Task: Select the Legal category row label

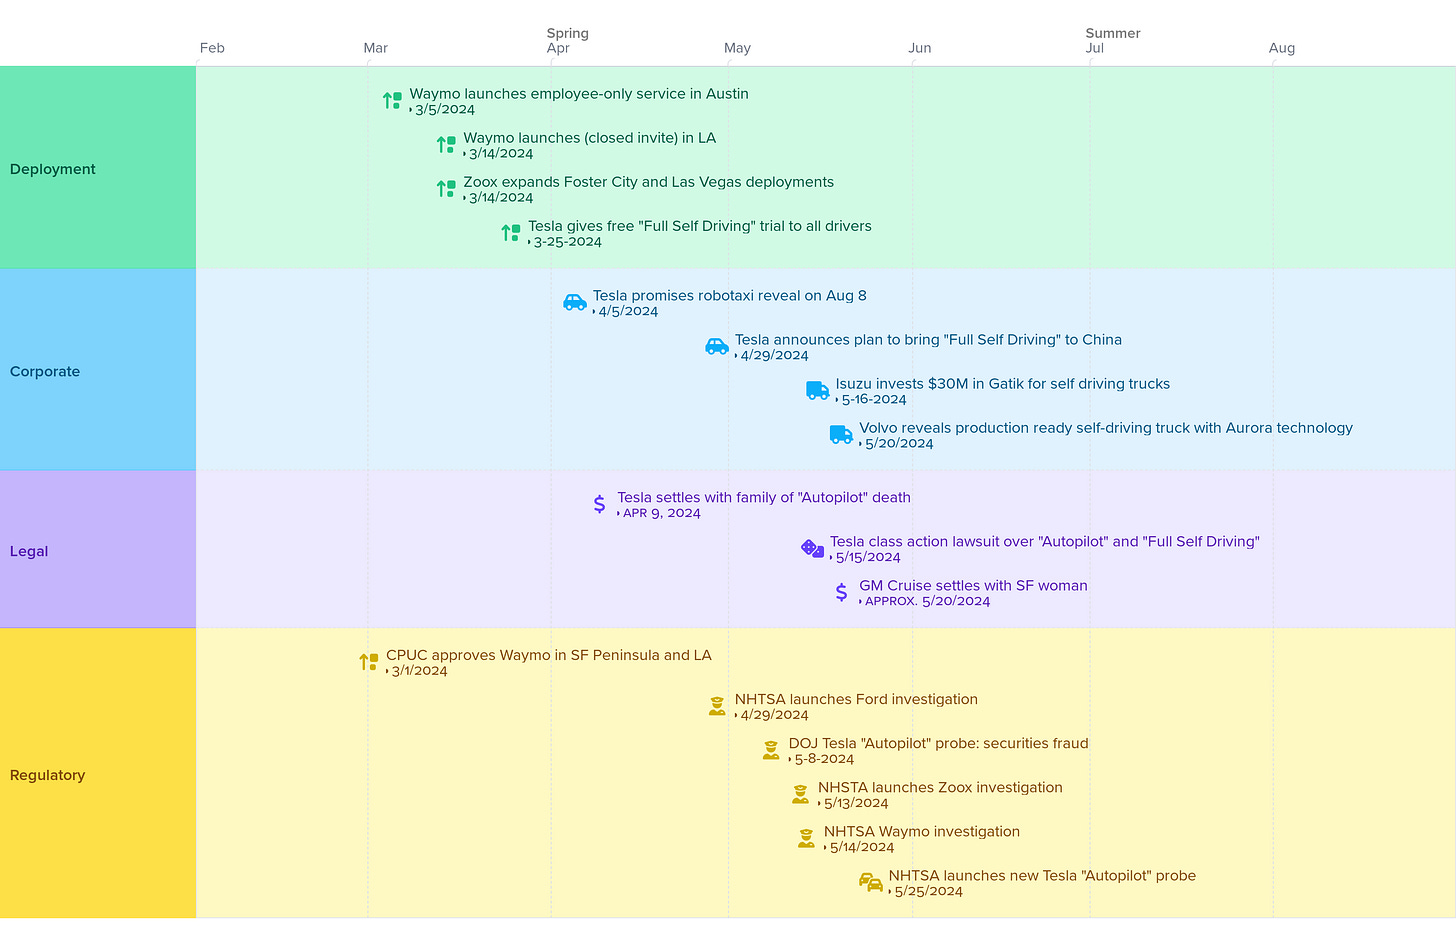Action: (29, 551)
